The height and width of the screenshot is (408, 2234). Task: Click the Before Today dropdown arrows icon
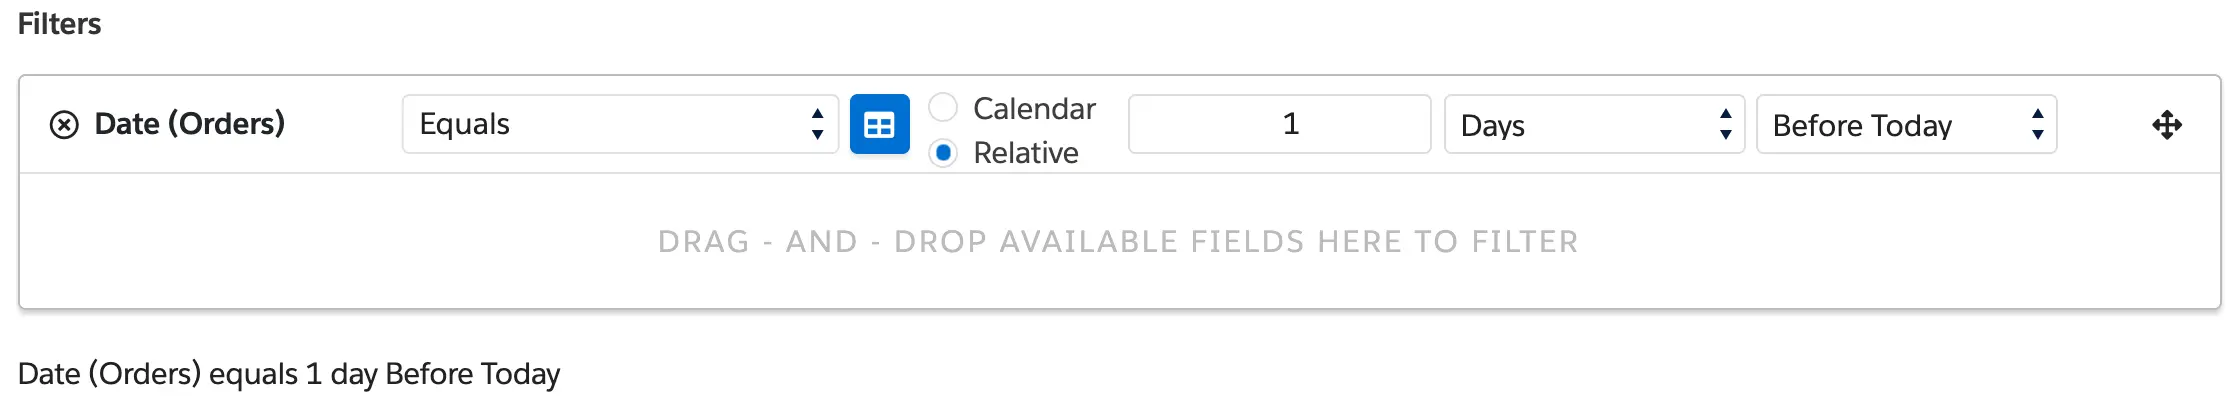[x=2037, y=124]
